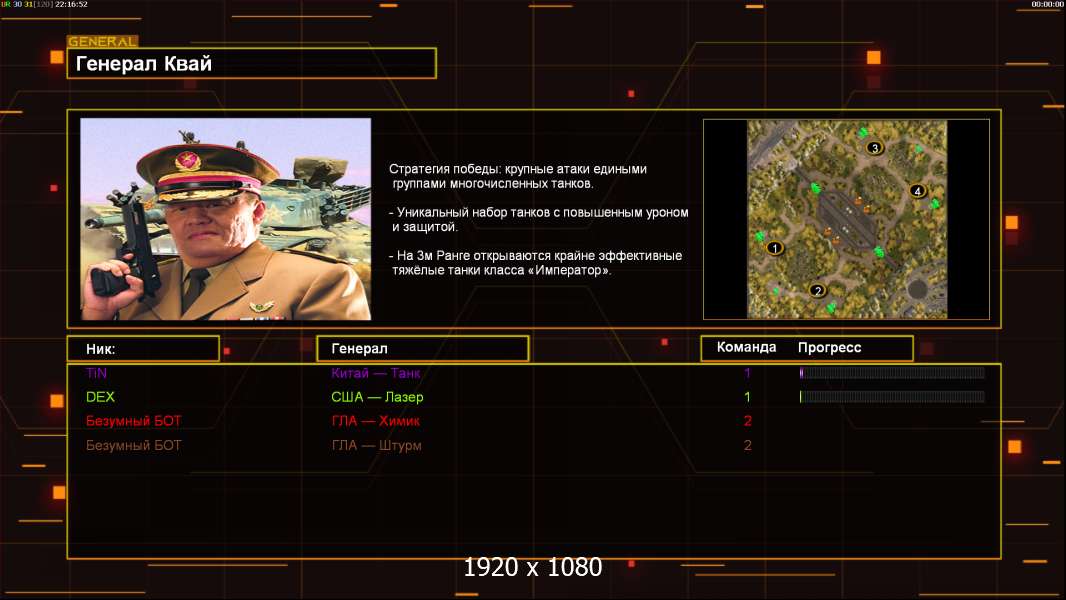Click the 'Прогресс' column header

coord(829,348)
